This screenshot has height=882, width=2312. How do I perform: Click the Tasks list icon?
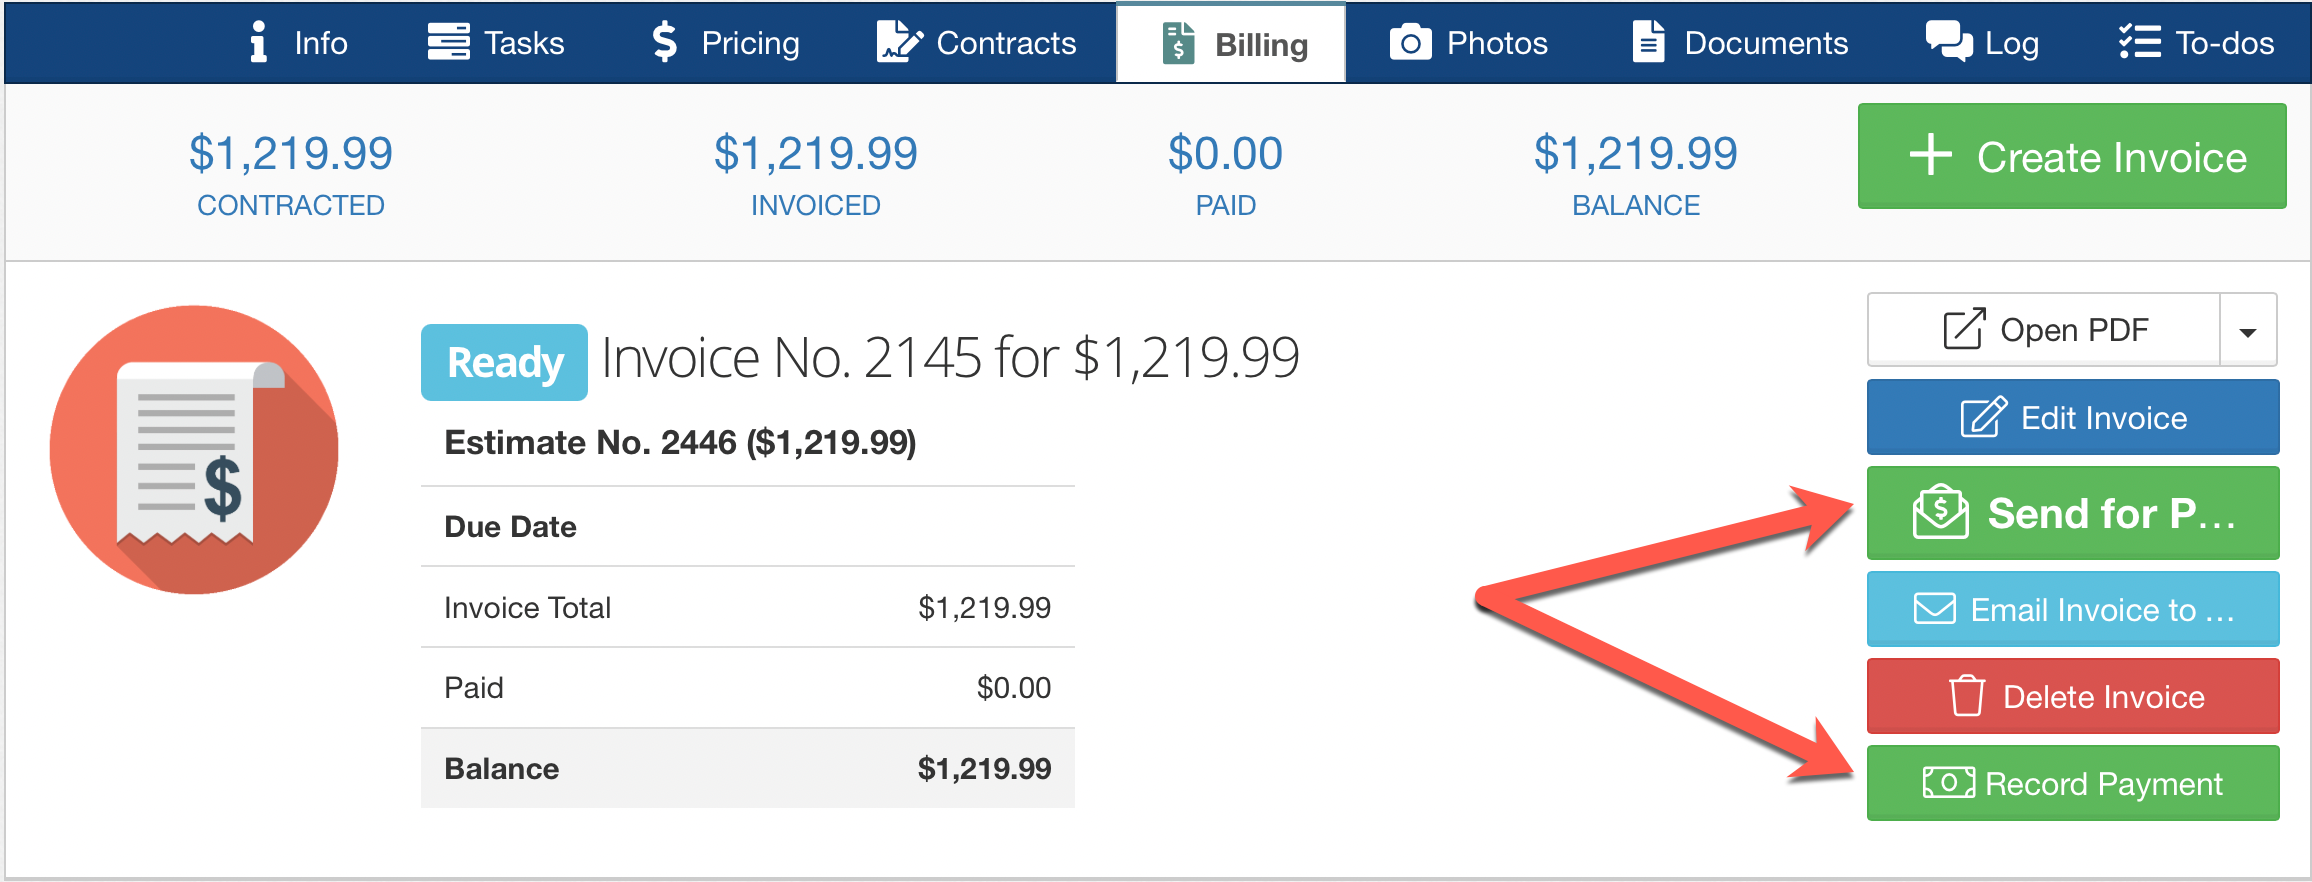[448, 43]
